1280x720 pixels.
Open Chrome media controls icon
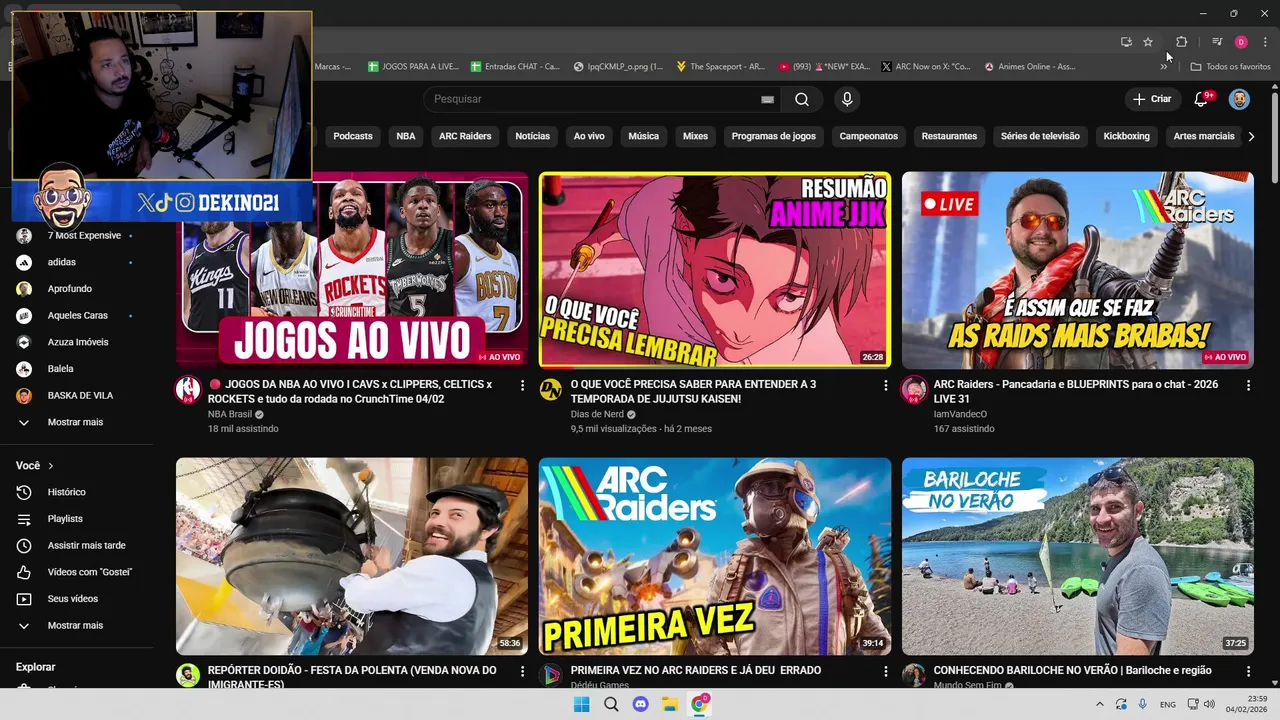tap(1217, 42)
